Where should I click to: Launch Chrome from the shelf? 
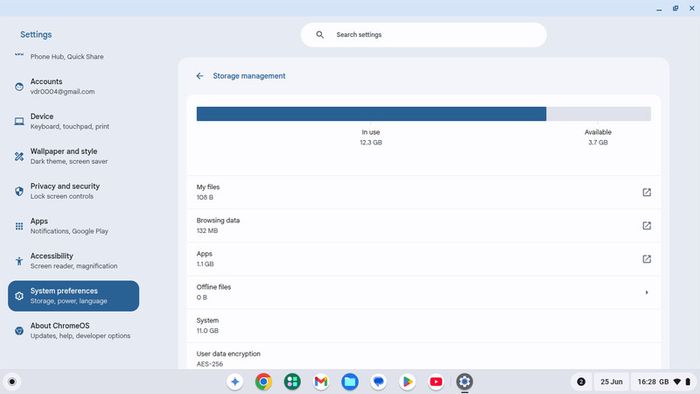pos(263,382)
